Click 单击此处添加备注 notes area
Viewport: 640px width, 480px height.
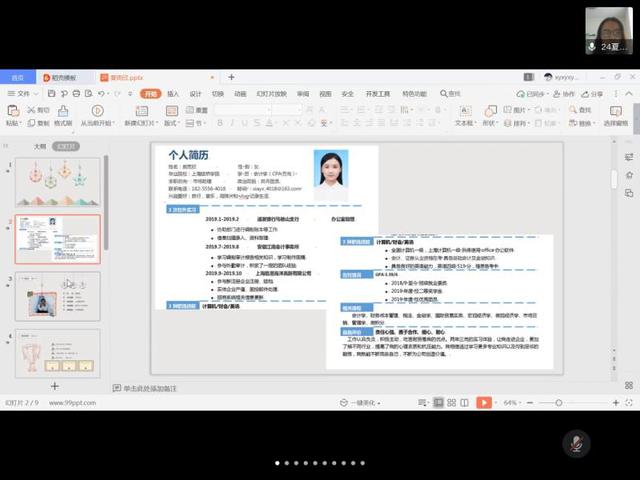(x=150, y=388)
